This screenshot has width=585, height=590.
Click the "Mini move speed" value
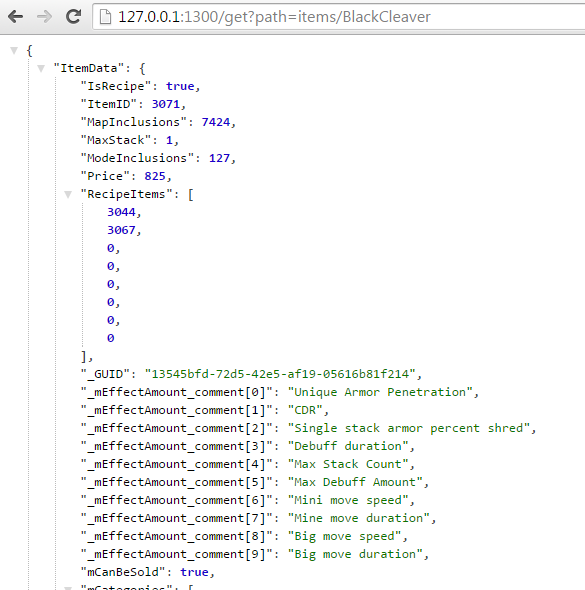coord(348,500)
